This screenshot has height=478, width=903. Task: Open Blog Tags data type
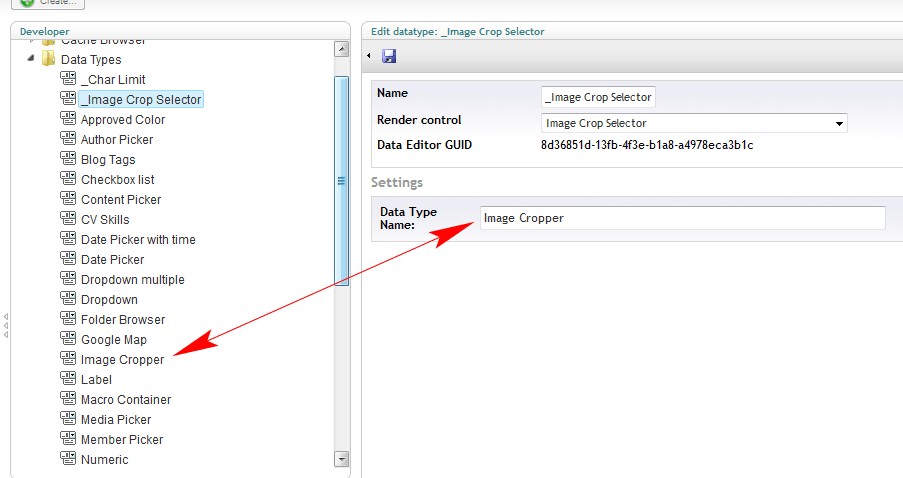click(x=108, y=160)
